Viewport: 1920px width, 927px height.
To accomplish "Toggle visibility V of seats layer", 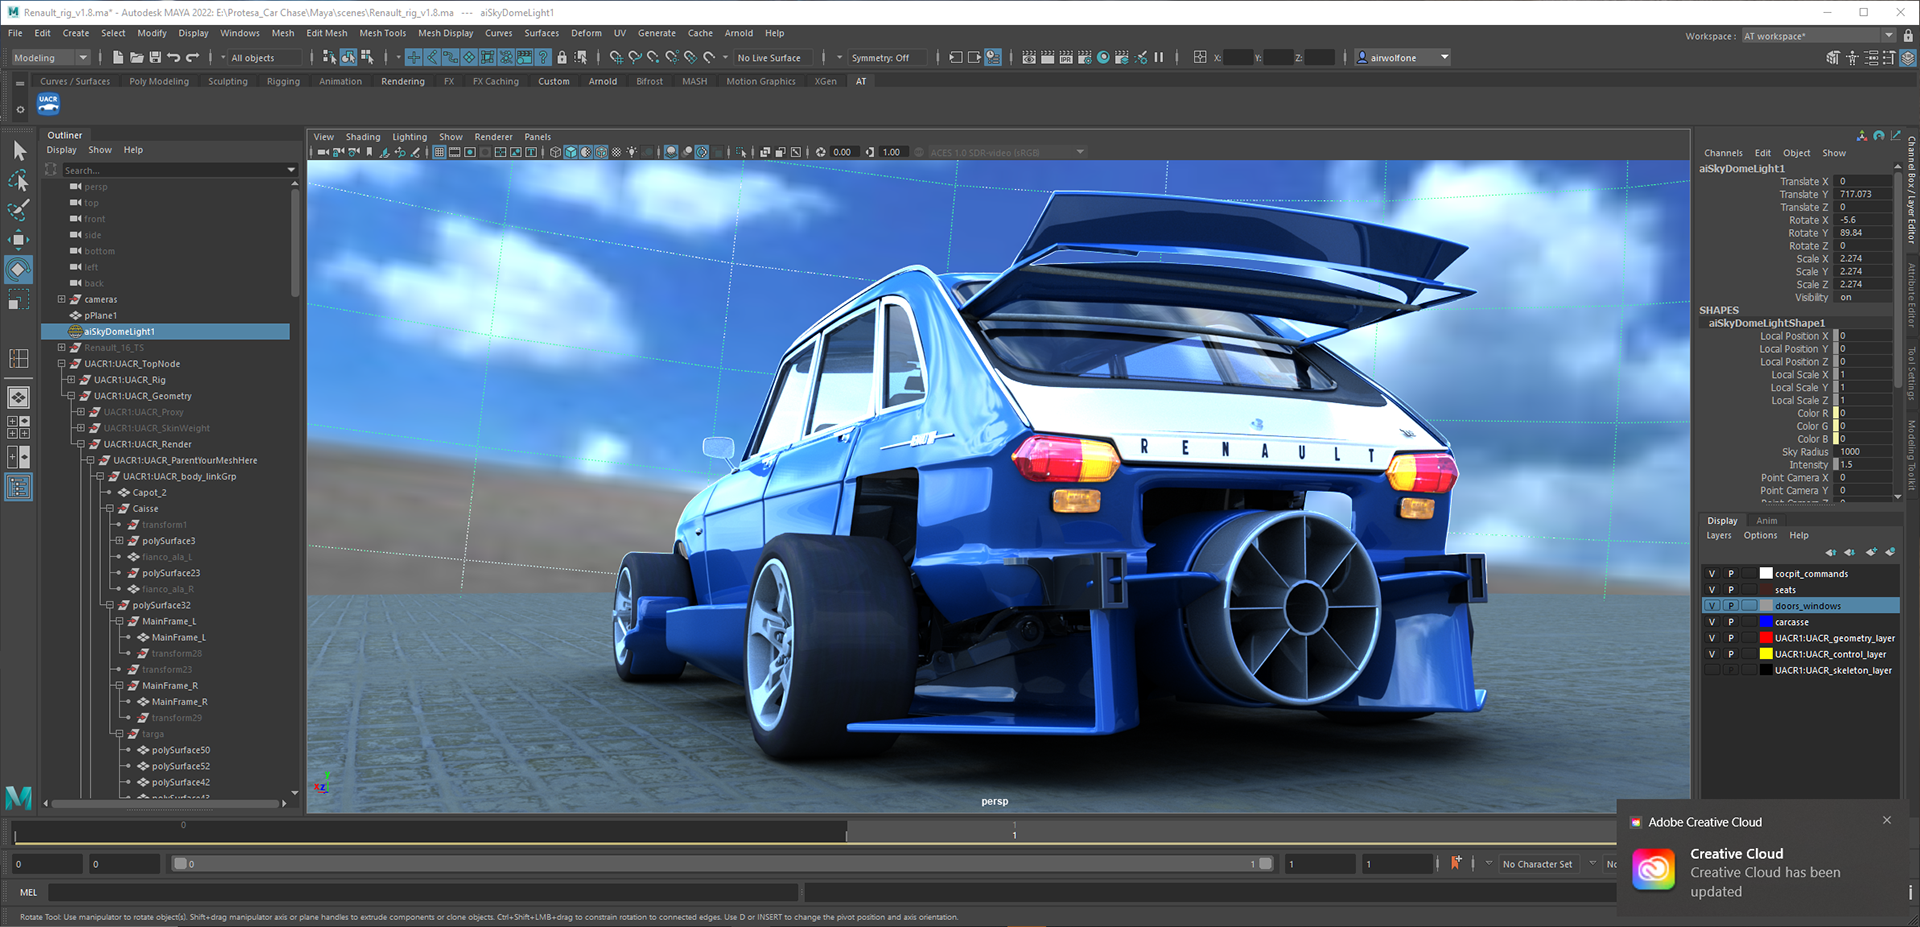I will point(1712,590).
